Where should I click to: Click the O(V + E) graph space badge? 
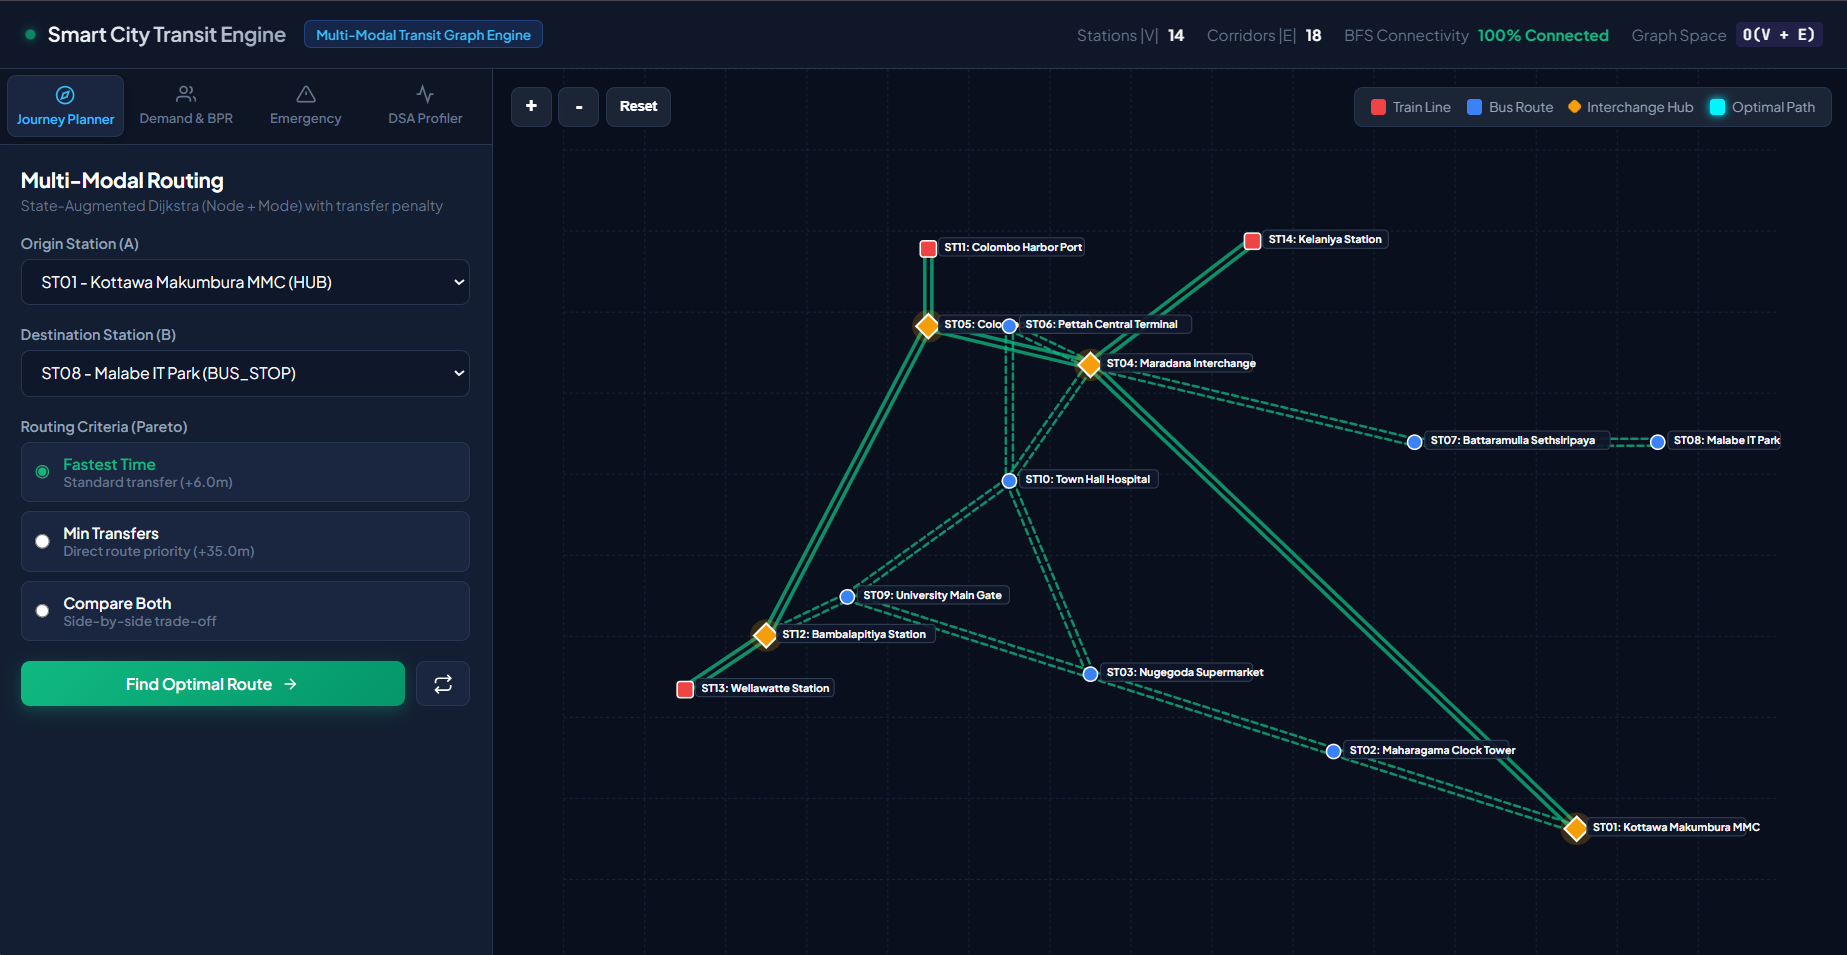(x=1779, y=35)
